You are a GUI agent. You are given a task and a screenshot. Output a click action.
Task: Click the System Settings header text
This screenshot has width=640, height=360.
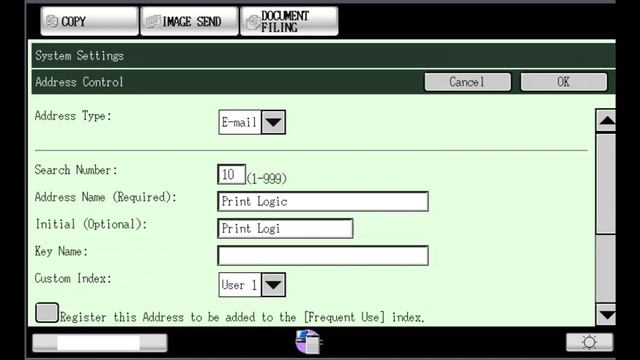point(79,56)
